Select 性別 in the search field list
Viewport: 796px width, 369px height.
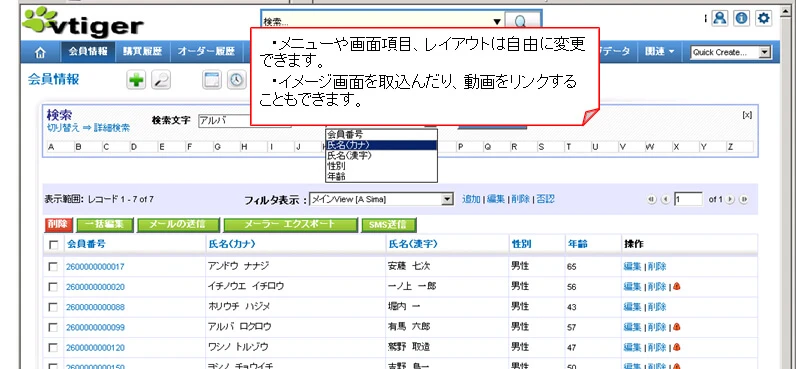click(381, 166)
